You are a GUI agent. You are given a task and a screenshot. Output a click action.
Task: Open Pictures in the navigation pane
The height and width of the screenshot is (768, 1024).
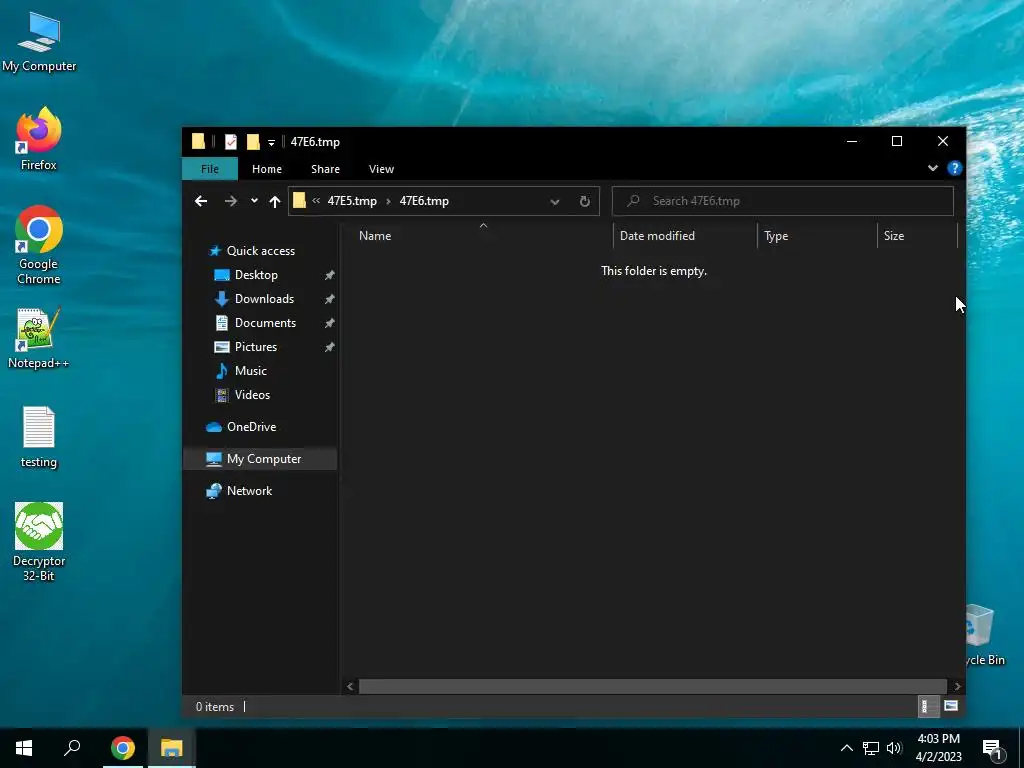point(255,347)
